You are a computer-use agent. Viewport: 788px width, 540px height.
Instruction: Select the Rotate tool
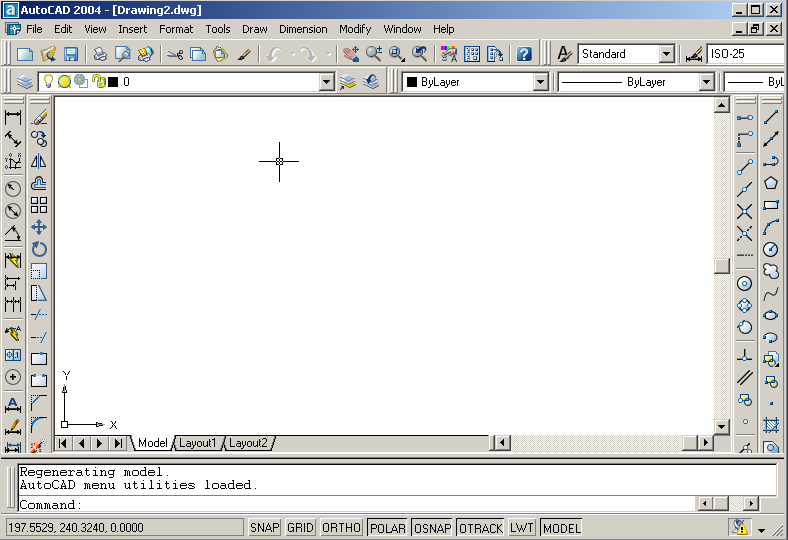[39, 249]
